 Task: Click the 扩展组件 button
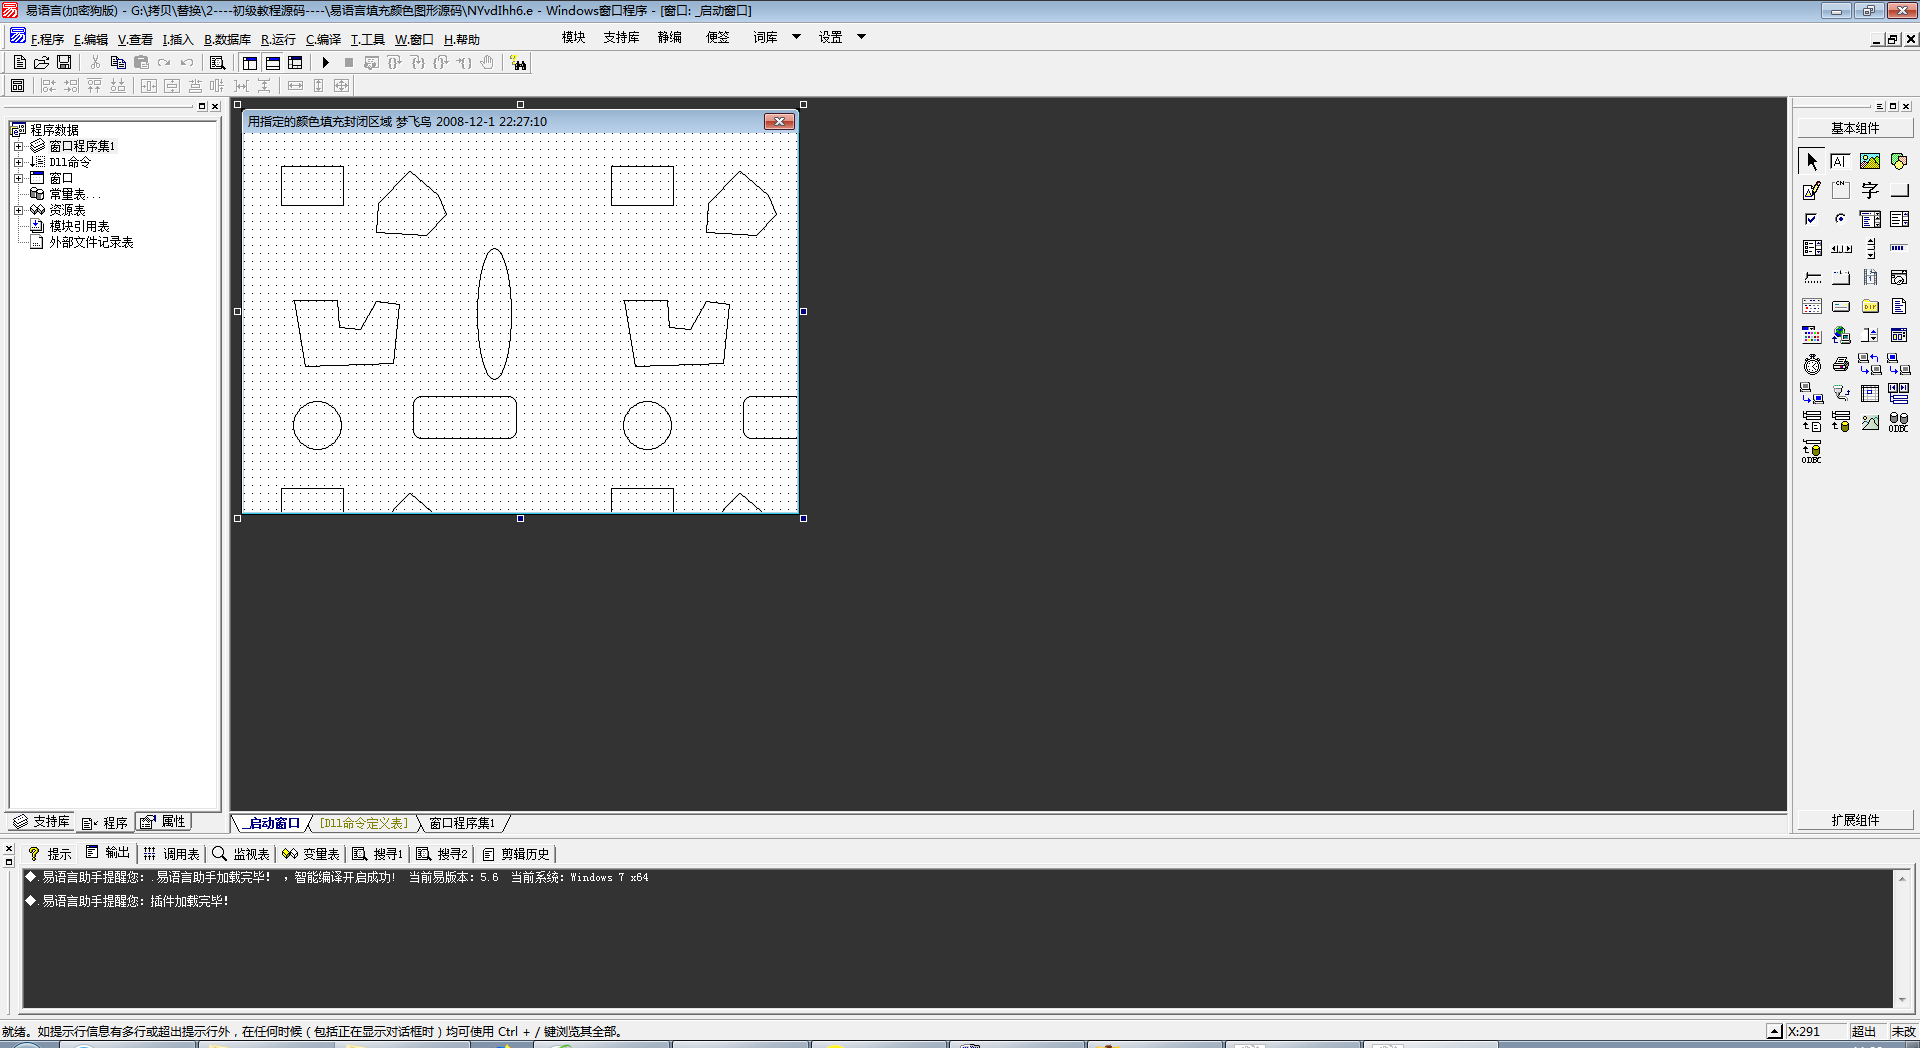[x=1855, y=820]
